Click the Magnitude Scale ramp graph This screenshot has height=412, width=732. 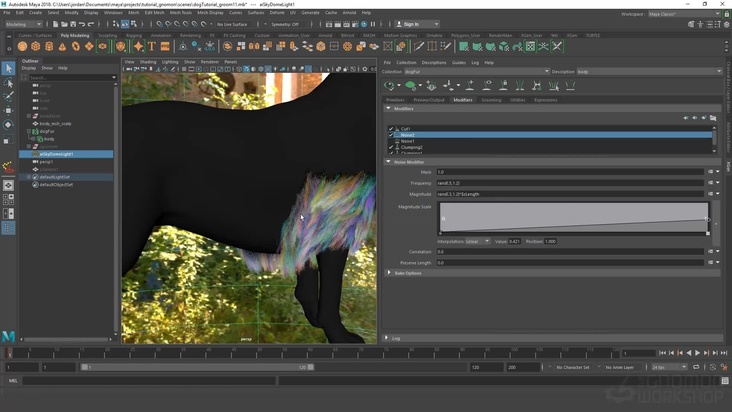(573, 217)
